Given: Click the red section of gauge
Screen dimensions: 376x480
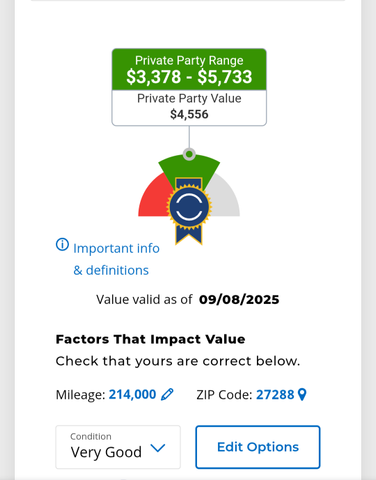Looking at the screenshot, I should [153, 199].
